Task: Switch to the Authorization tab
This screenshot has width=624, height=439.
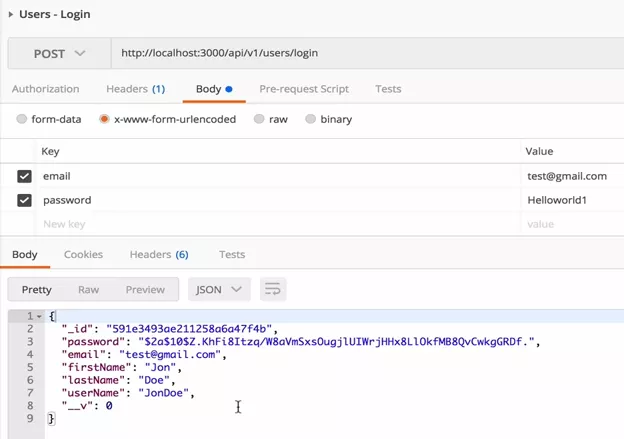Action: point(45,89)
